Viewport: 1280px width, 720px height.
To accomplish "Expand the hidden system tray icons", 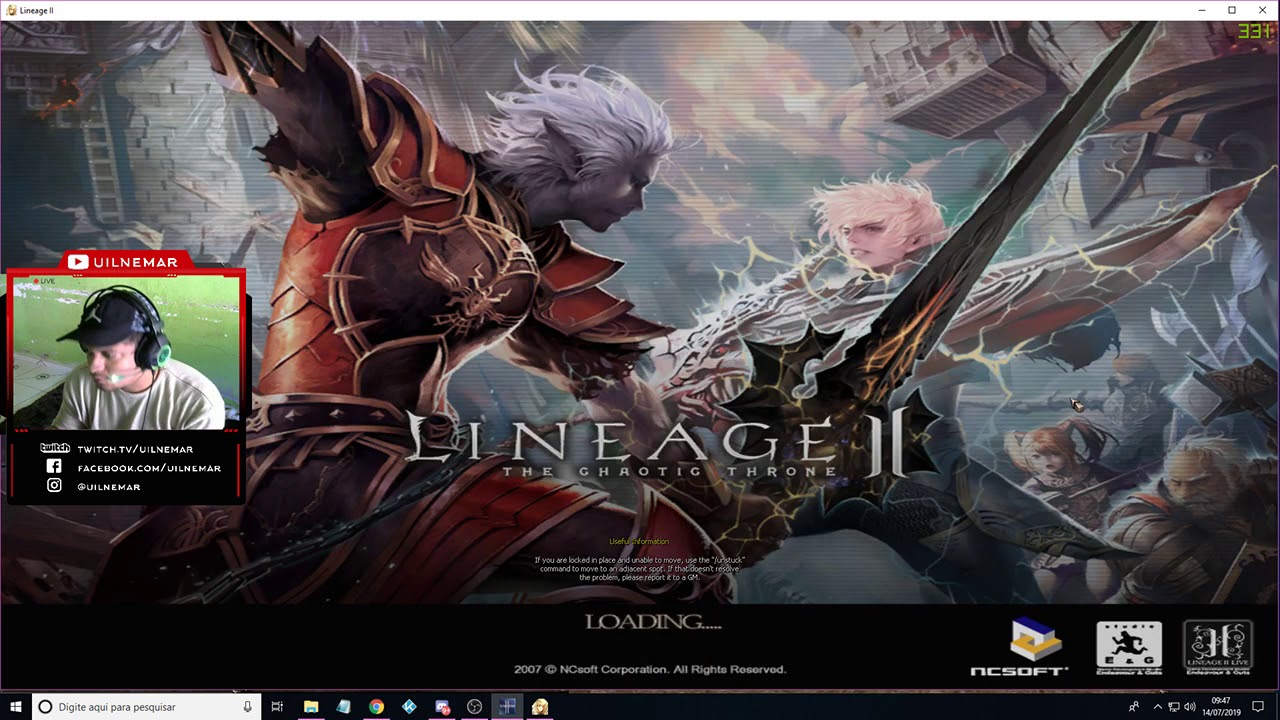I will coord(1157,706).
